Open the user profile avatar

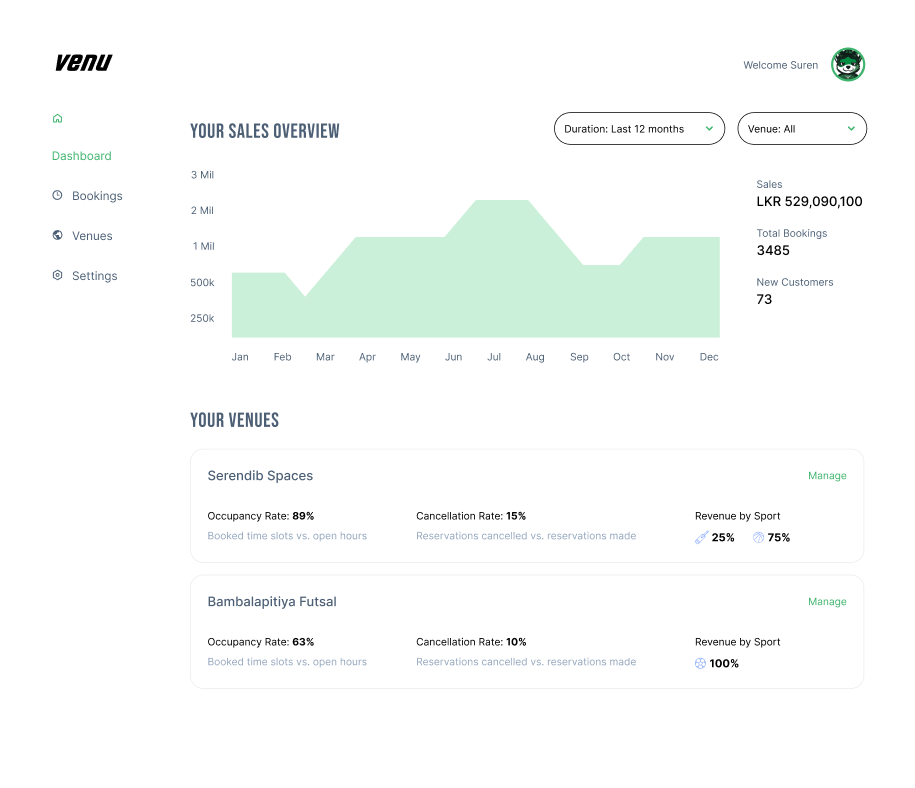click(x=848, y=65)
